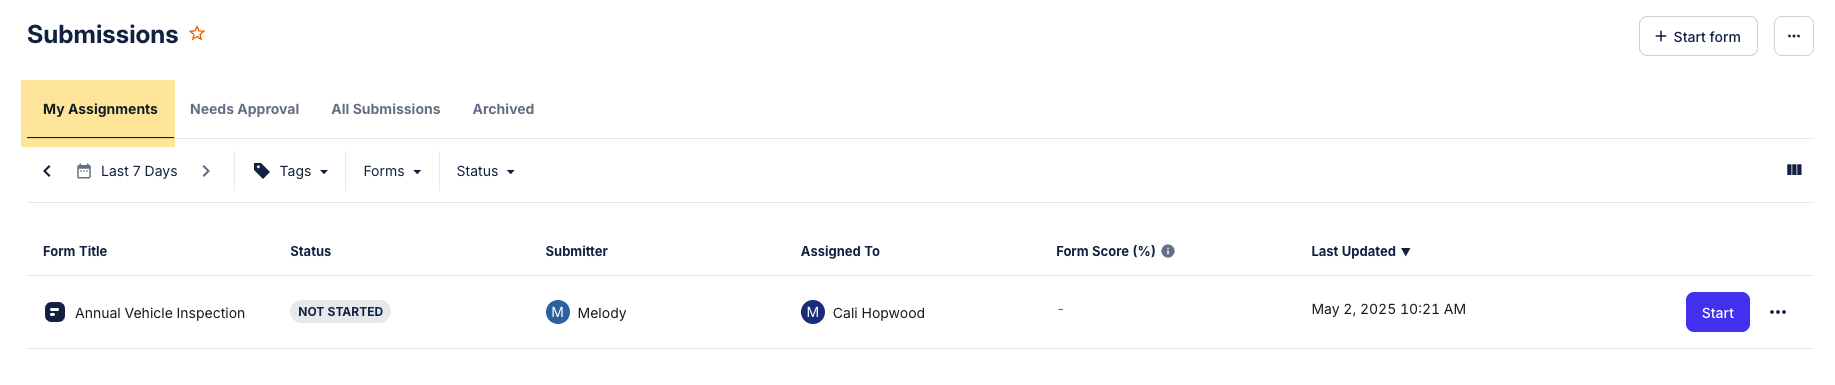Screen dimensions: 1835x385
Task: Open the Archived tab
Action: point(503,109)
